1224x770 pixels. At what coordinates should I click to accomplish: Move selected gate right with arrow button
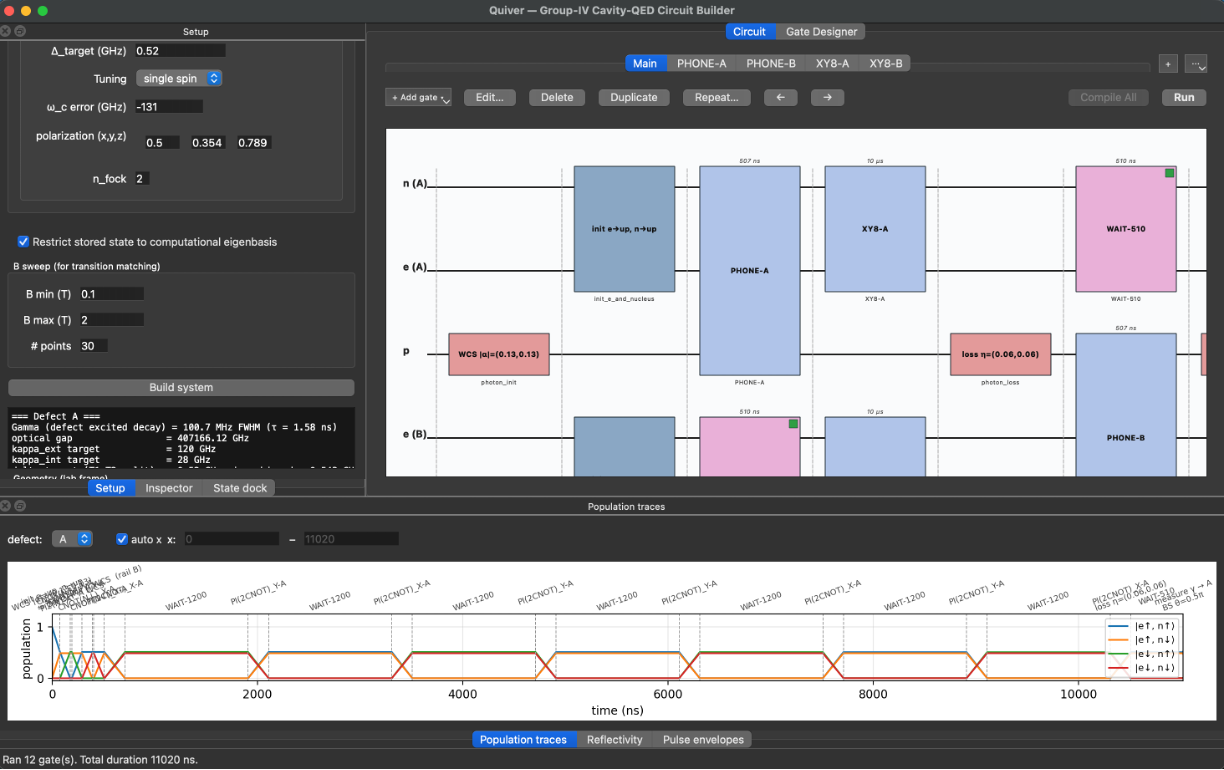click(827, 97)
